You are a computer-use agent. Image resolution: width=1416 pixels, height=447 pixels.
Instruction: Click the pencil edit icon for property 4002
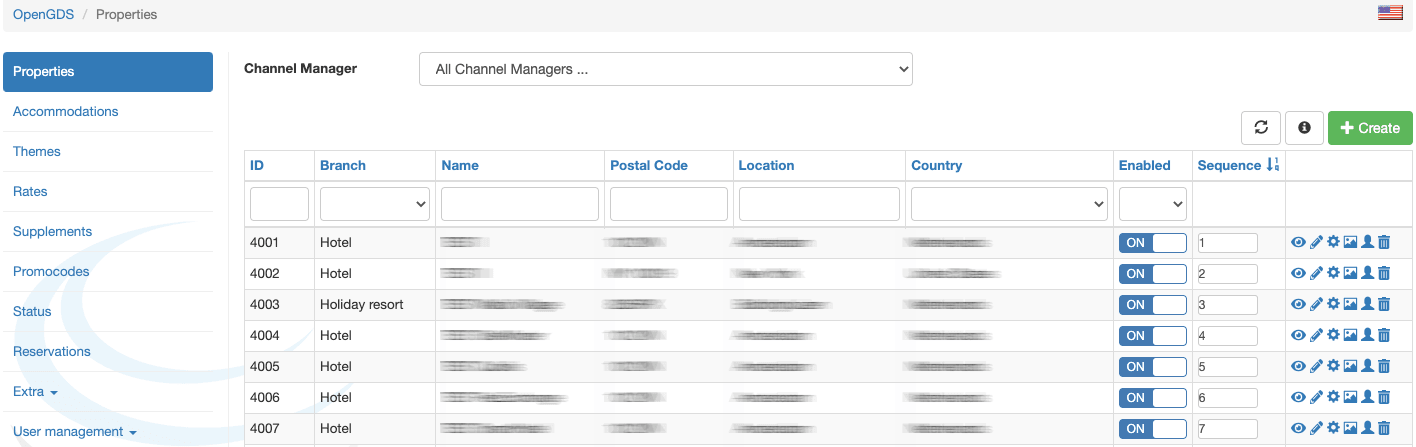click(x=1316, y=274)
